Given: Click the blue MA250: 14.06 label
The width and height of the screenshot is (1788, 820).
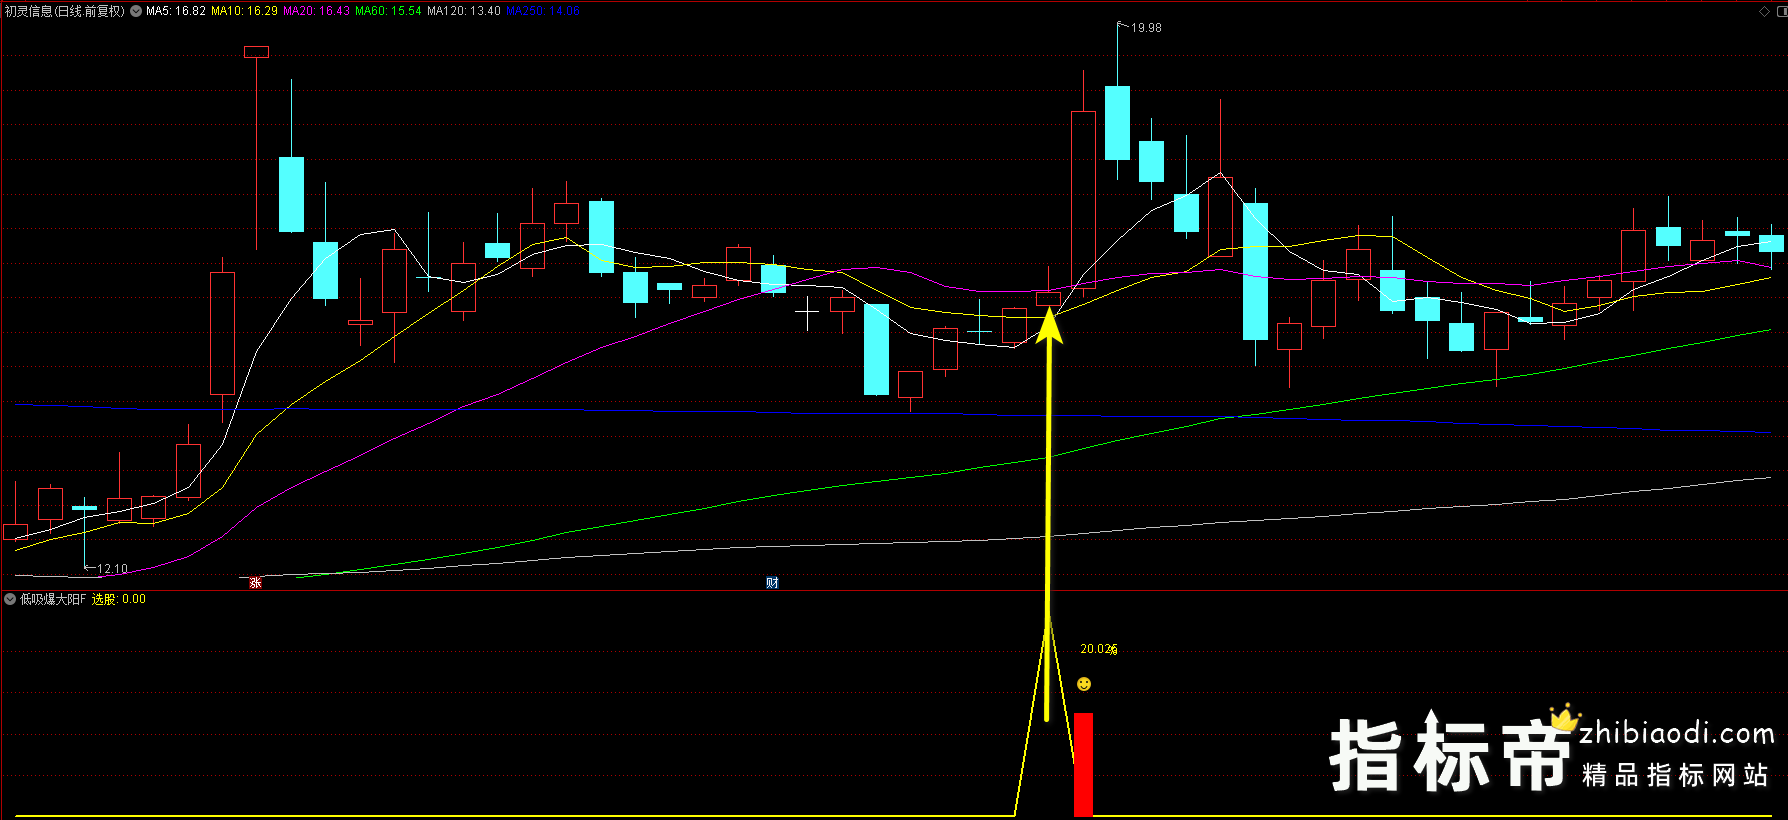Looking at the screenshot, I should point(543,12).
